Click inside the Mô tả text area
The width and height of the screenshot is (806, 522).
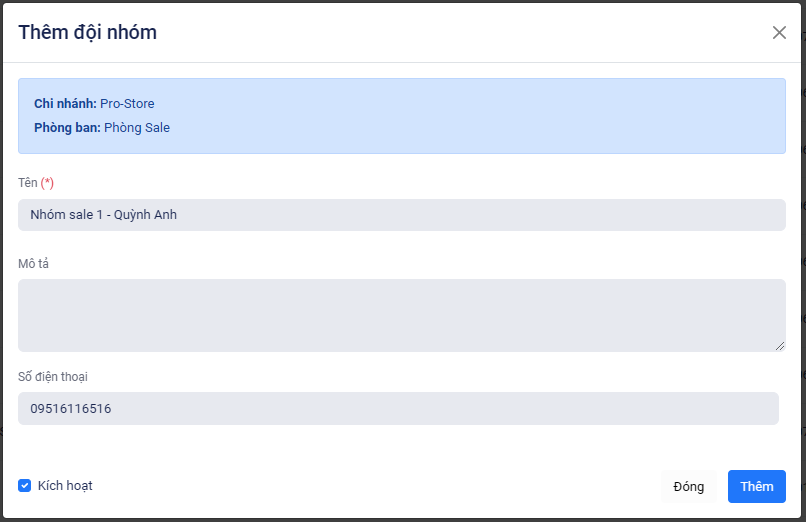401,315
